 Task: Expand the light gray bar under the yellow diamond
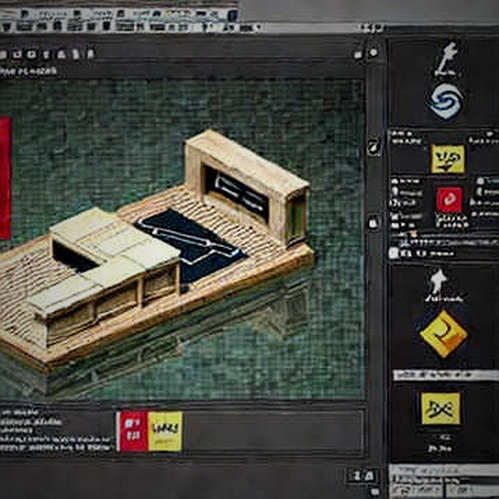pyautogui.click(x=446, y=375)
